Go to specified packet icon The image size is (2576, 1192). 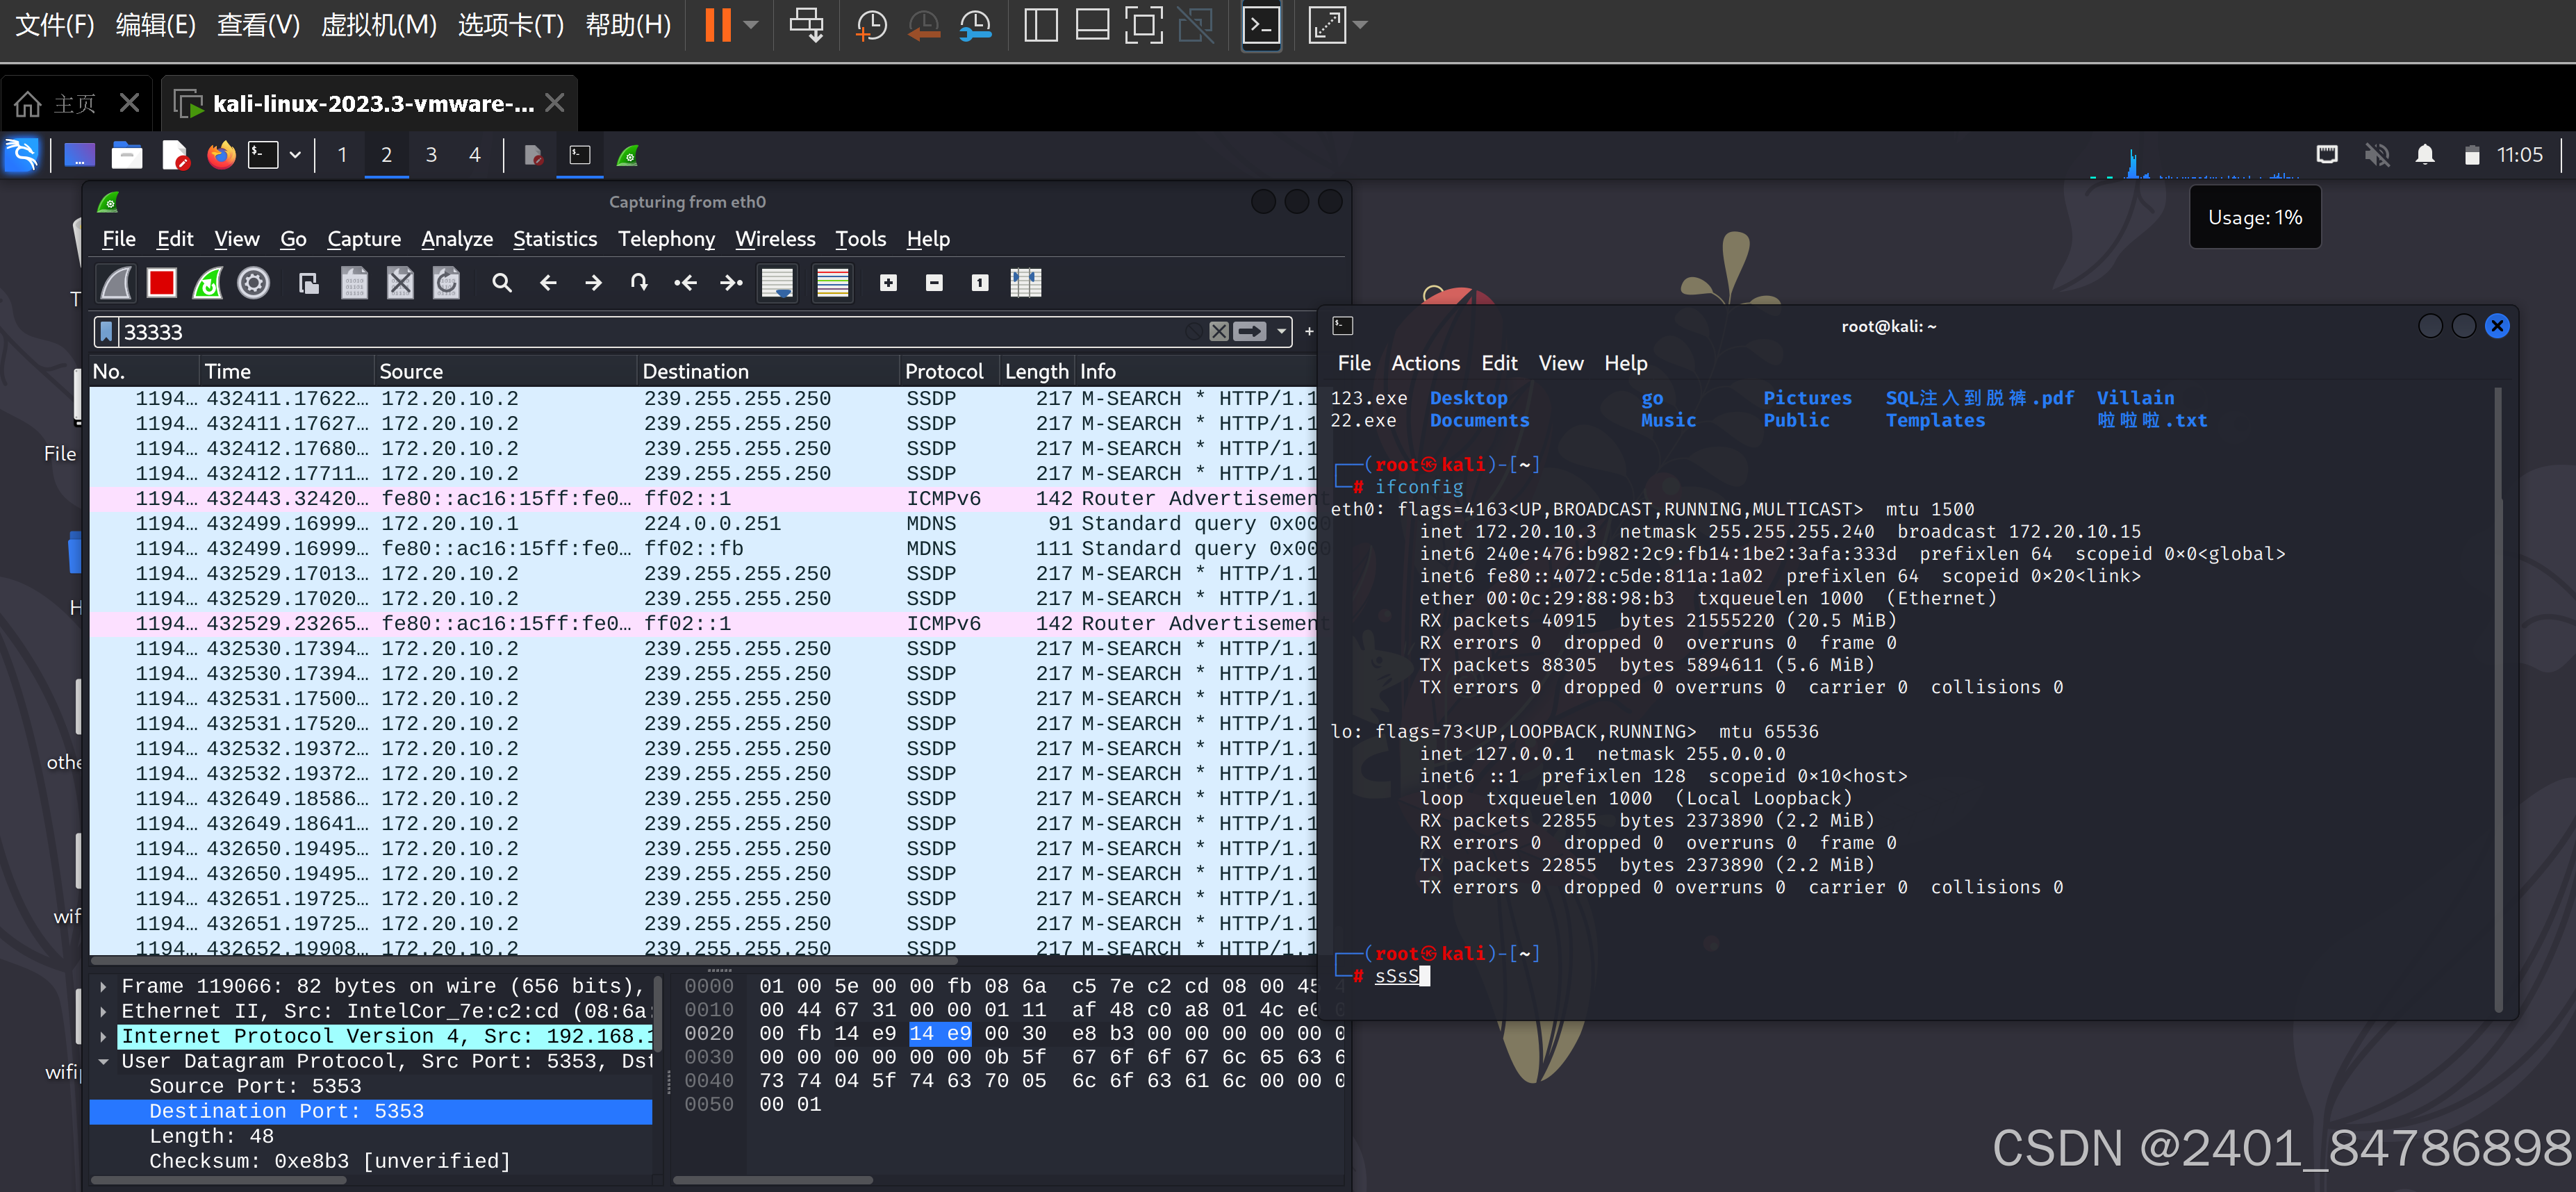point(639,283)
